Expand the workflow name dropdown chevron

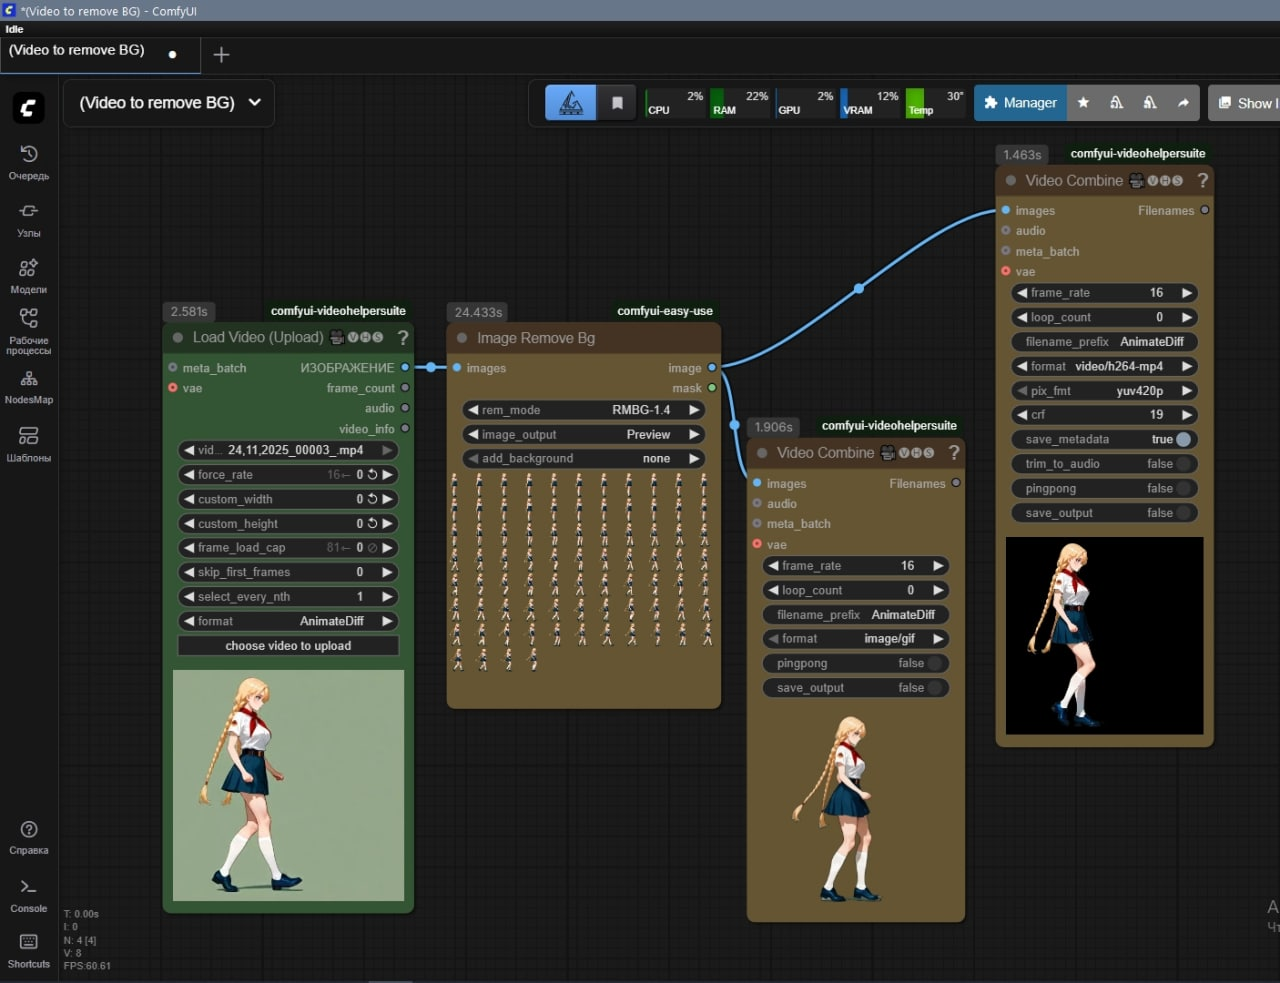(255, 102)
